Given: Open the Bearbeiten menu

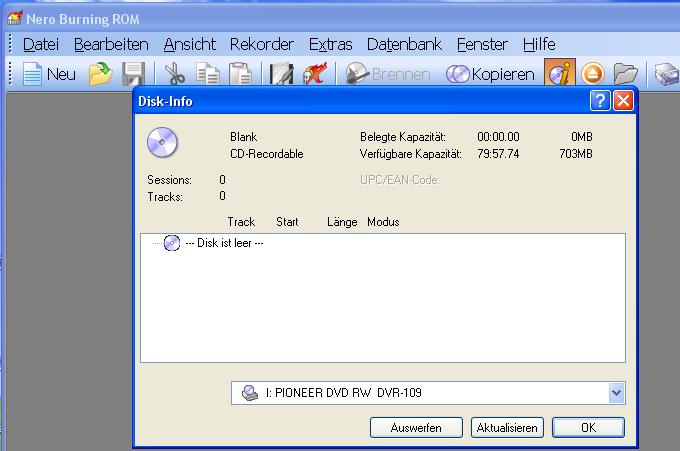Looking at the screenshot, I should coord(111,44).
